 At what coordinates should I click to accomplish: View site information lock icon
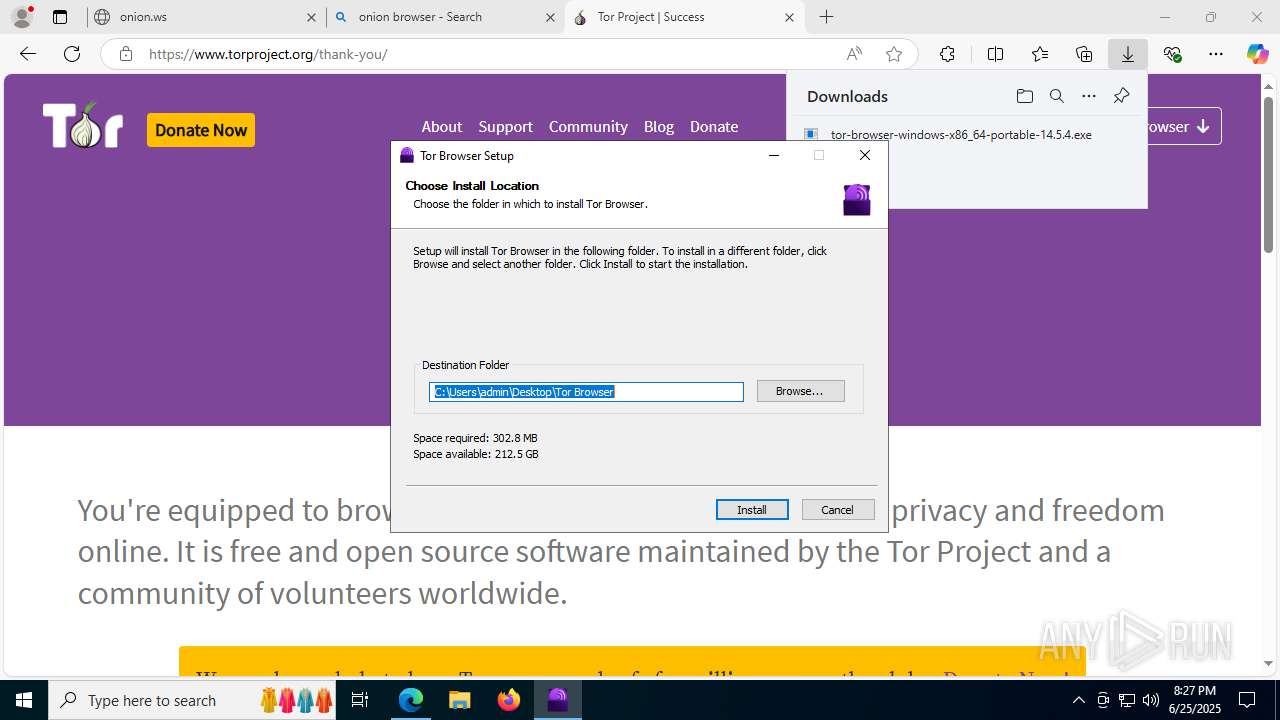click(x=126, y=54)
